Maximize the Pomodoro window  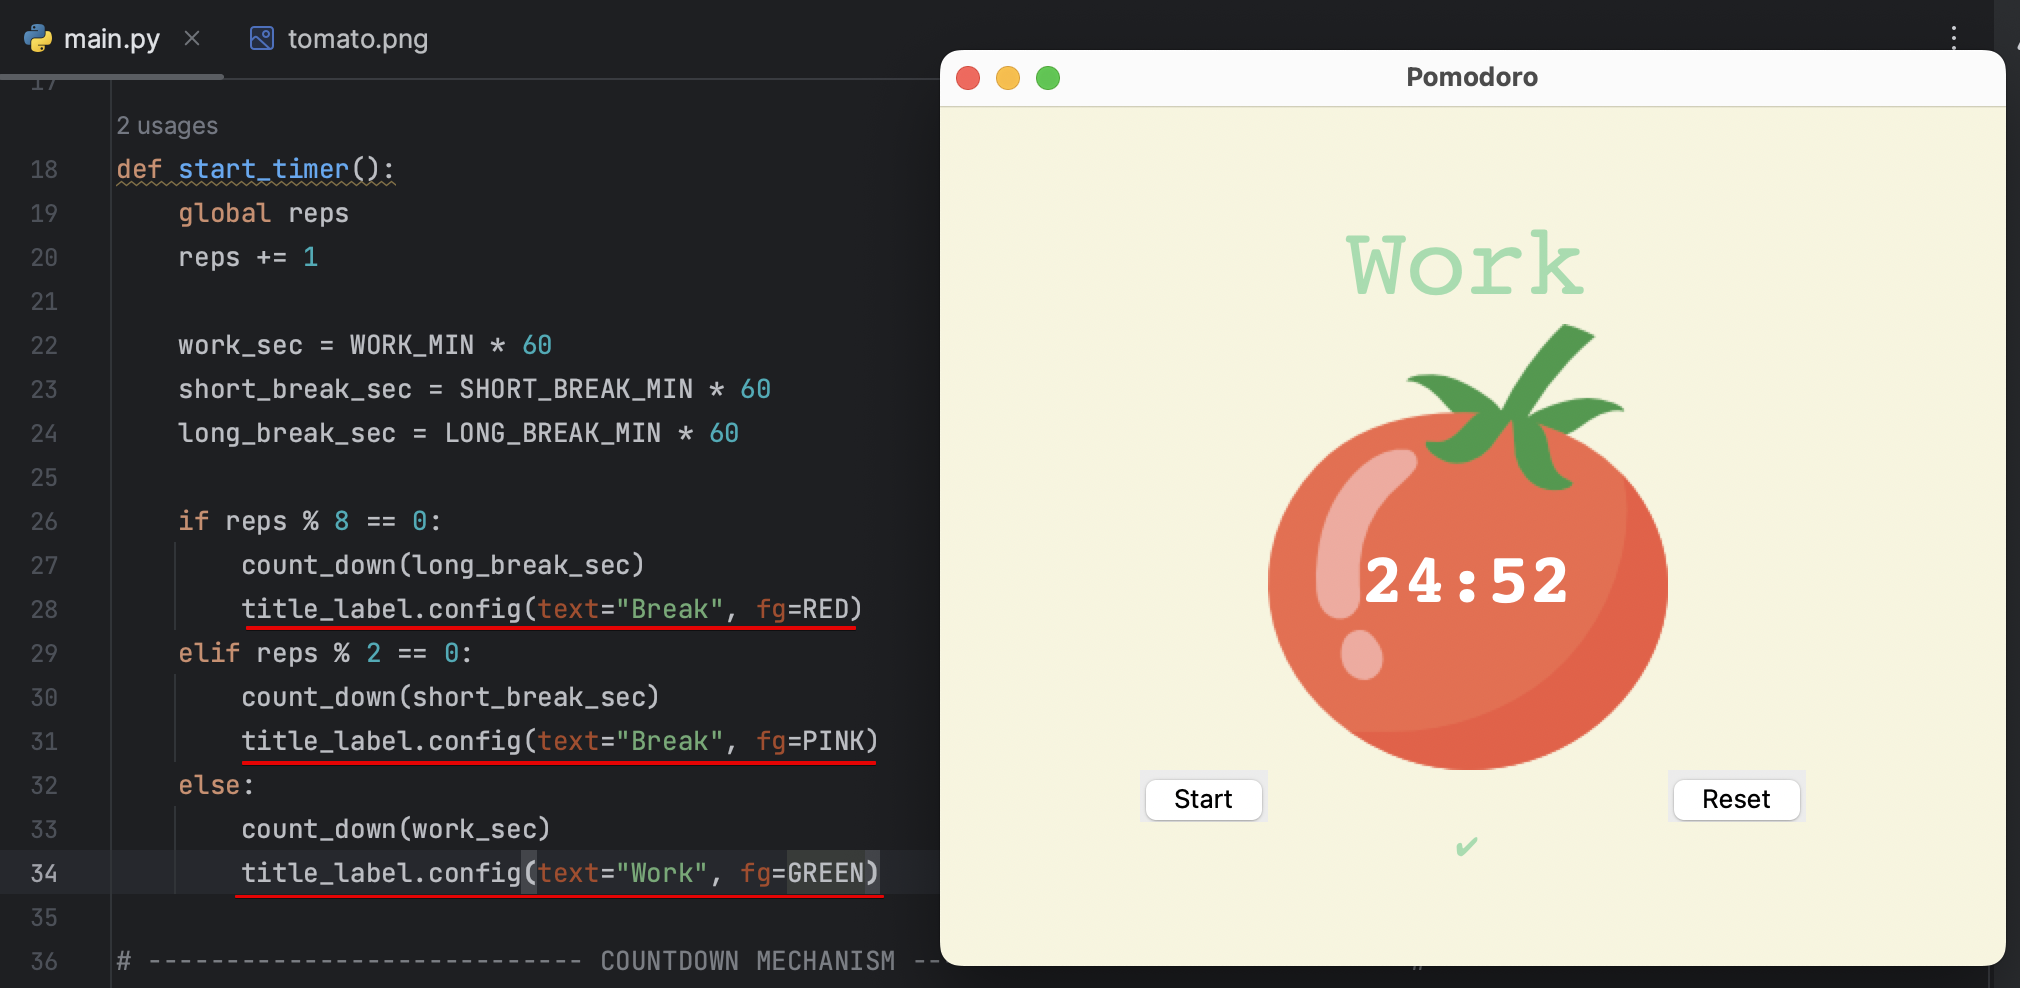click(x=1048, y=78)
